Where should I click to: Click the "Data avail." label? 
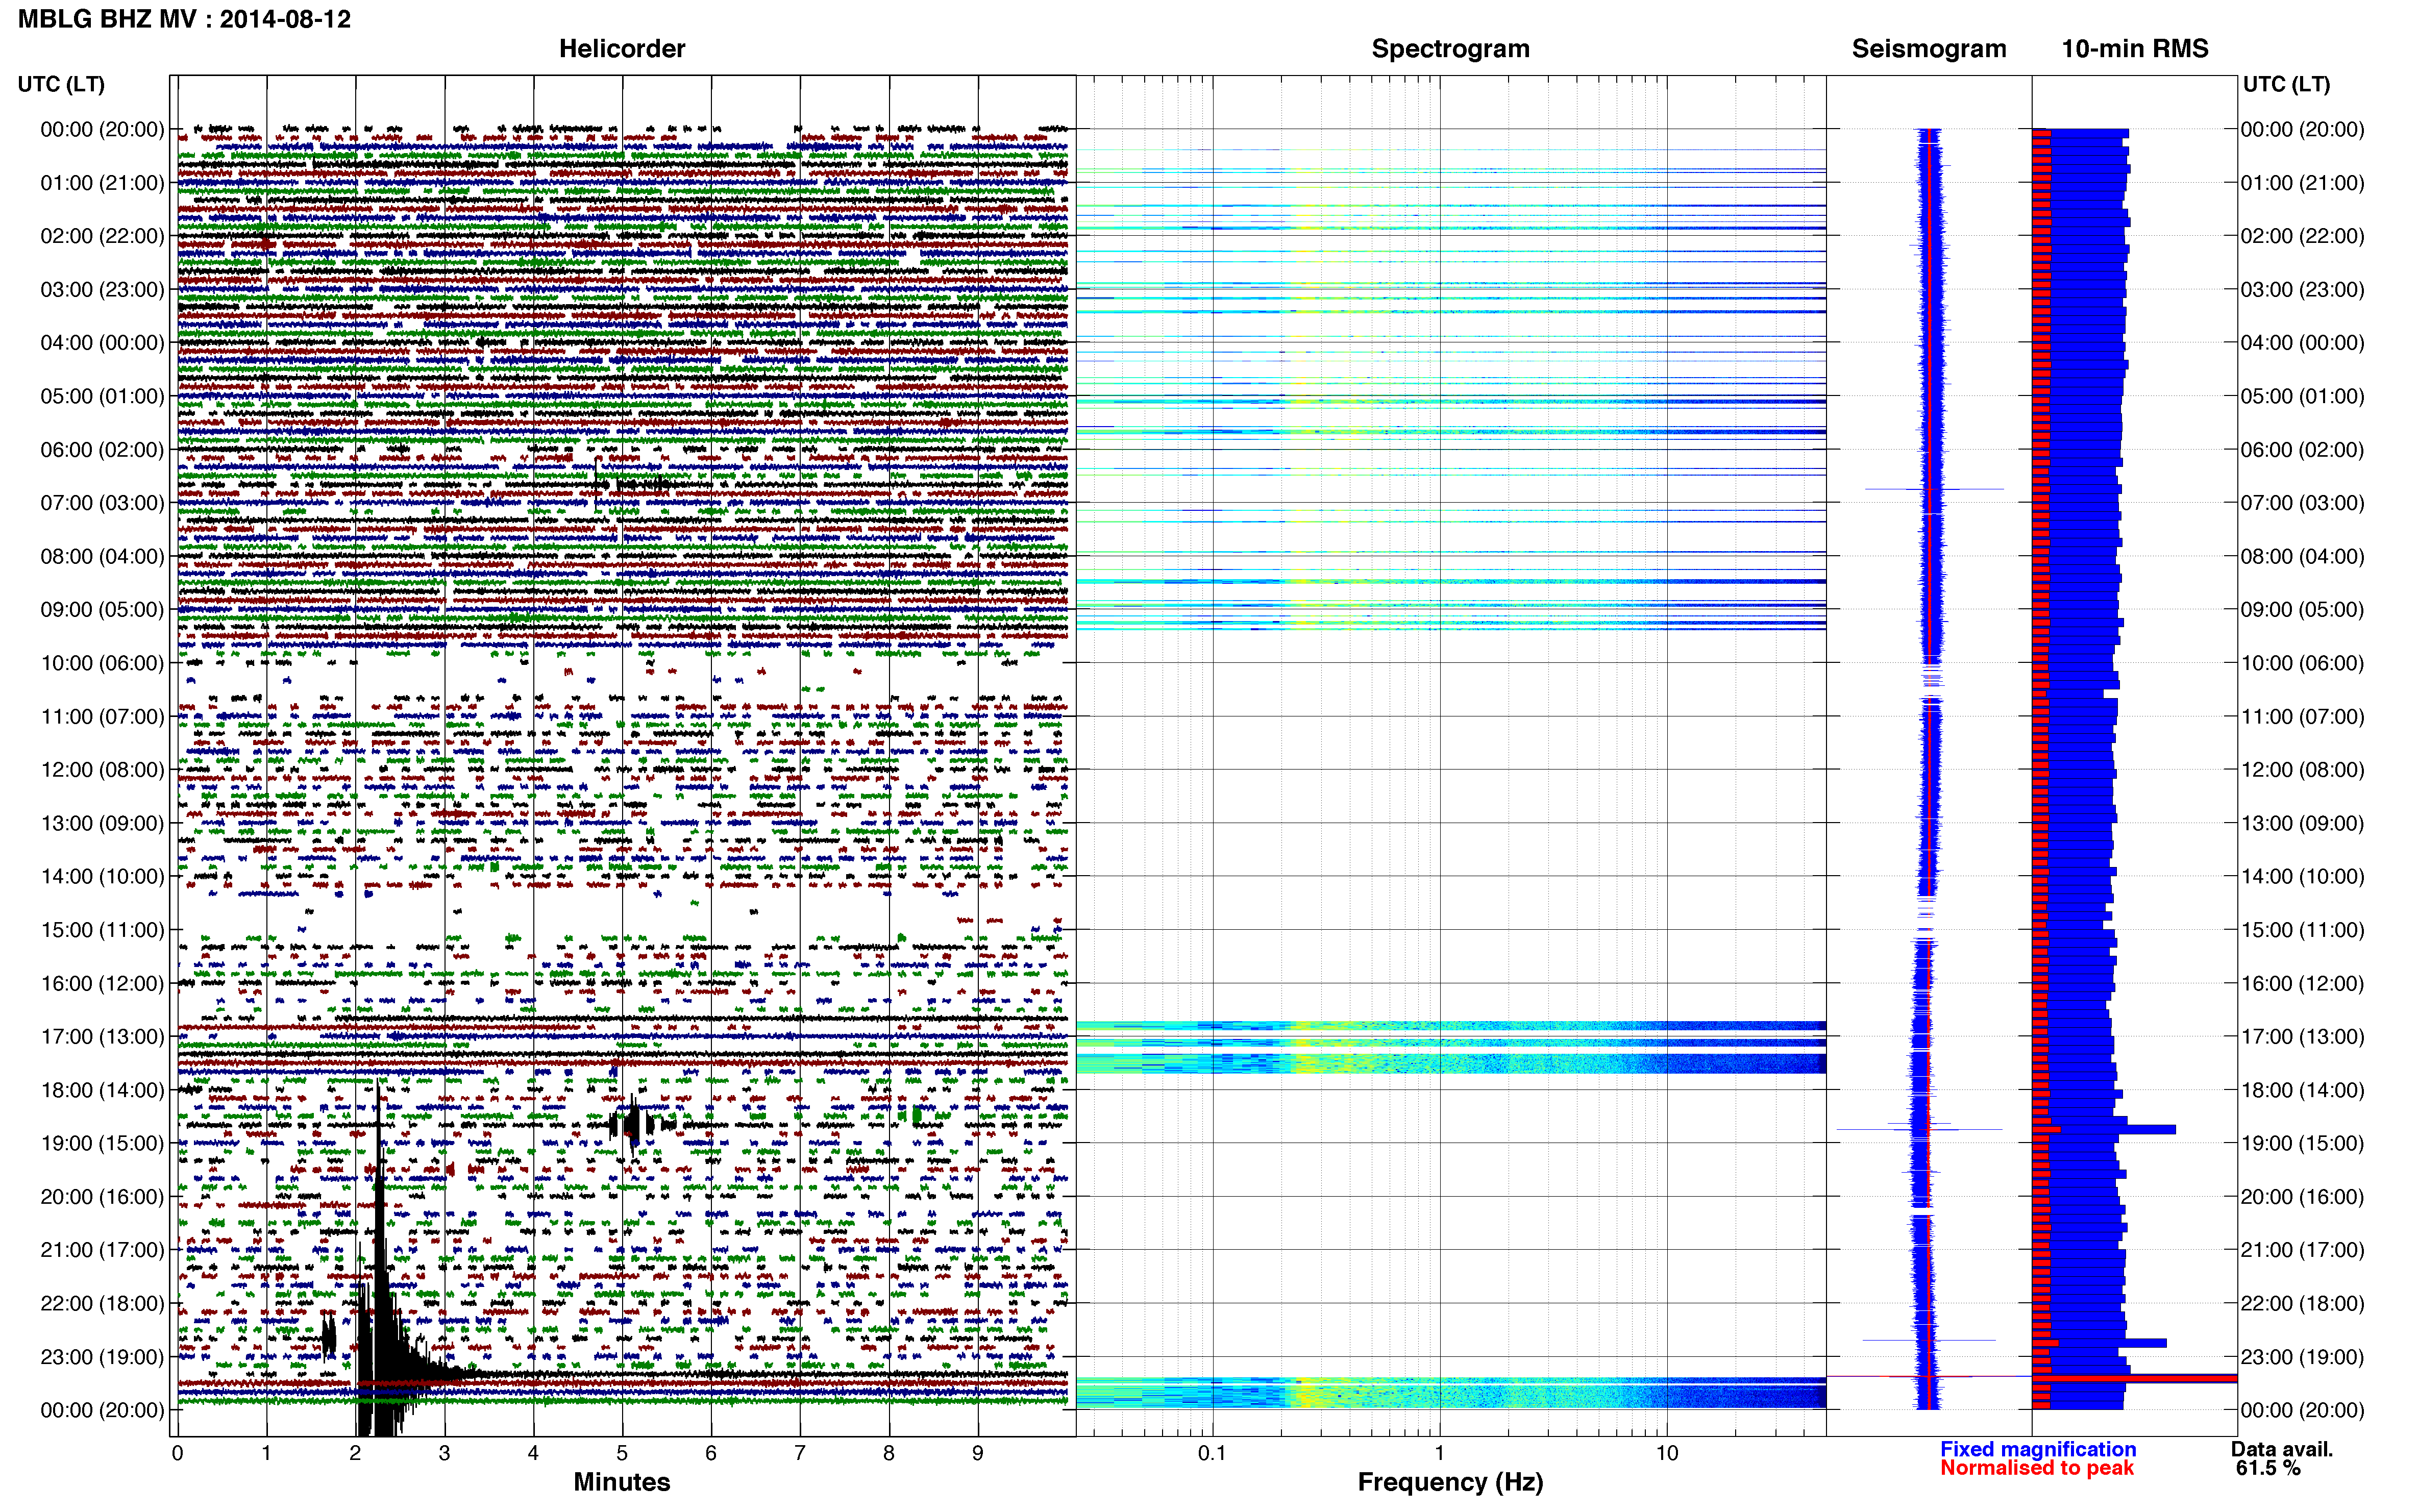[2281, 1449]
